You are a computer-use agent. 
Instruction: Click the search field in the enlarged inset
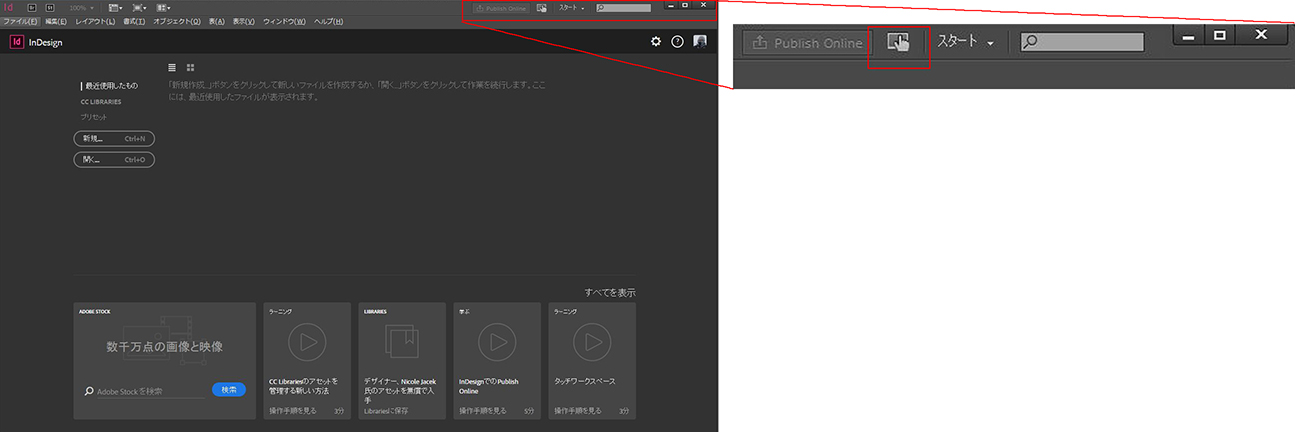point(1082,42)
